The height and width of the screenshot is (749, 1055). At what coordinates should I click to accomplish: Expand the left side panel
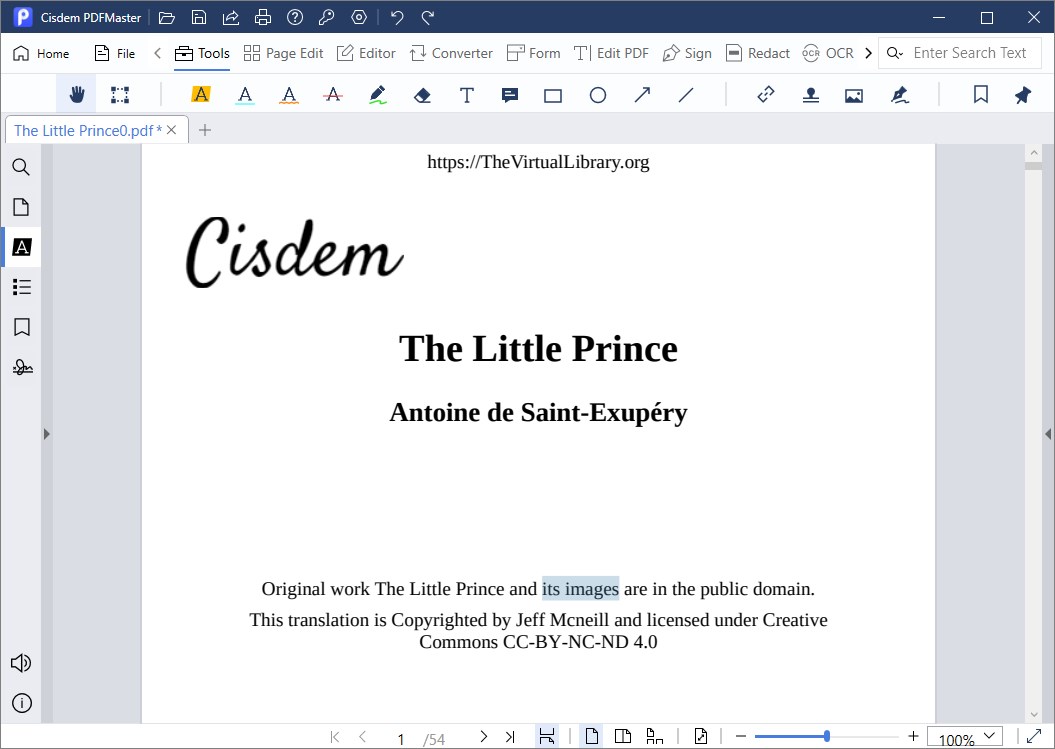46,434
